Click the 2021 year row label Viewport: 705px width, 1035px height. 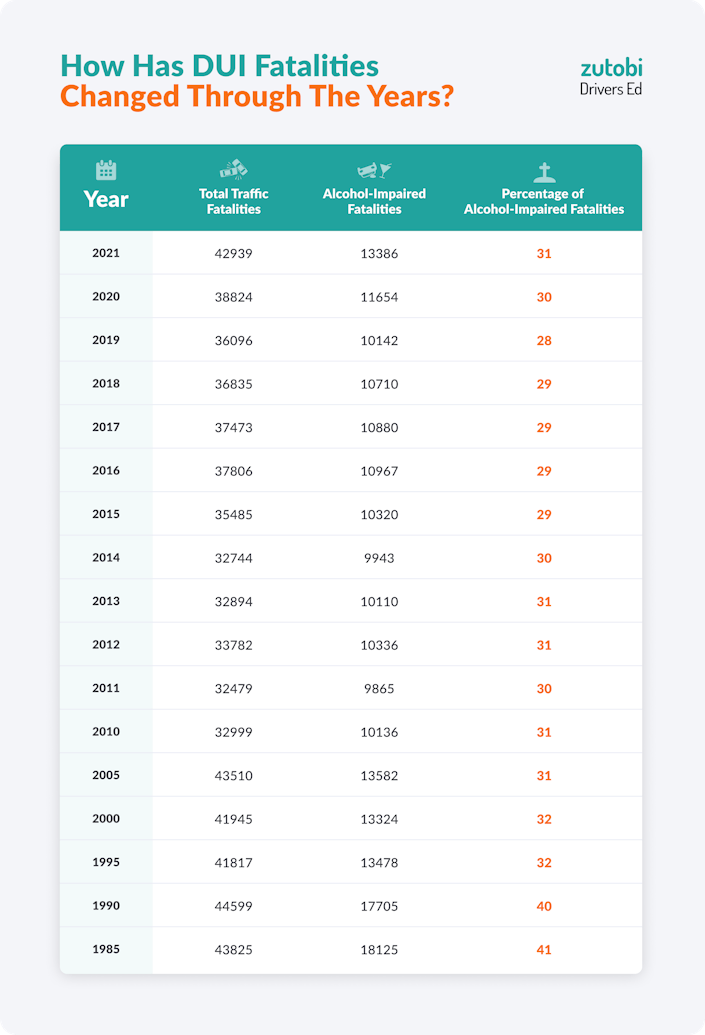pos(106,253)
